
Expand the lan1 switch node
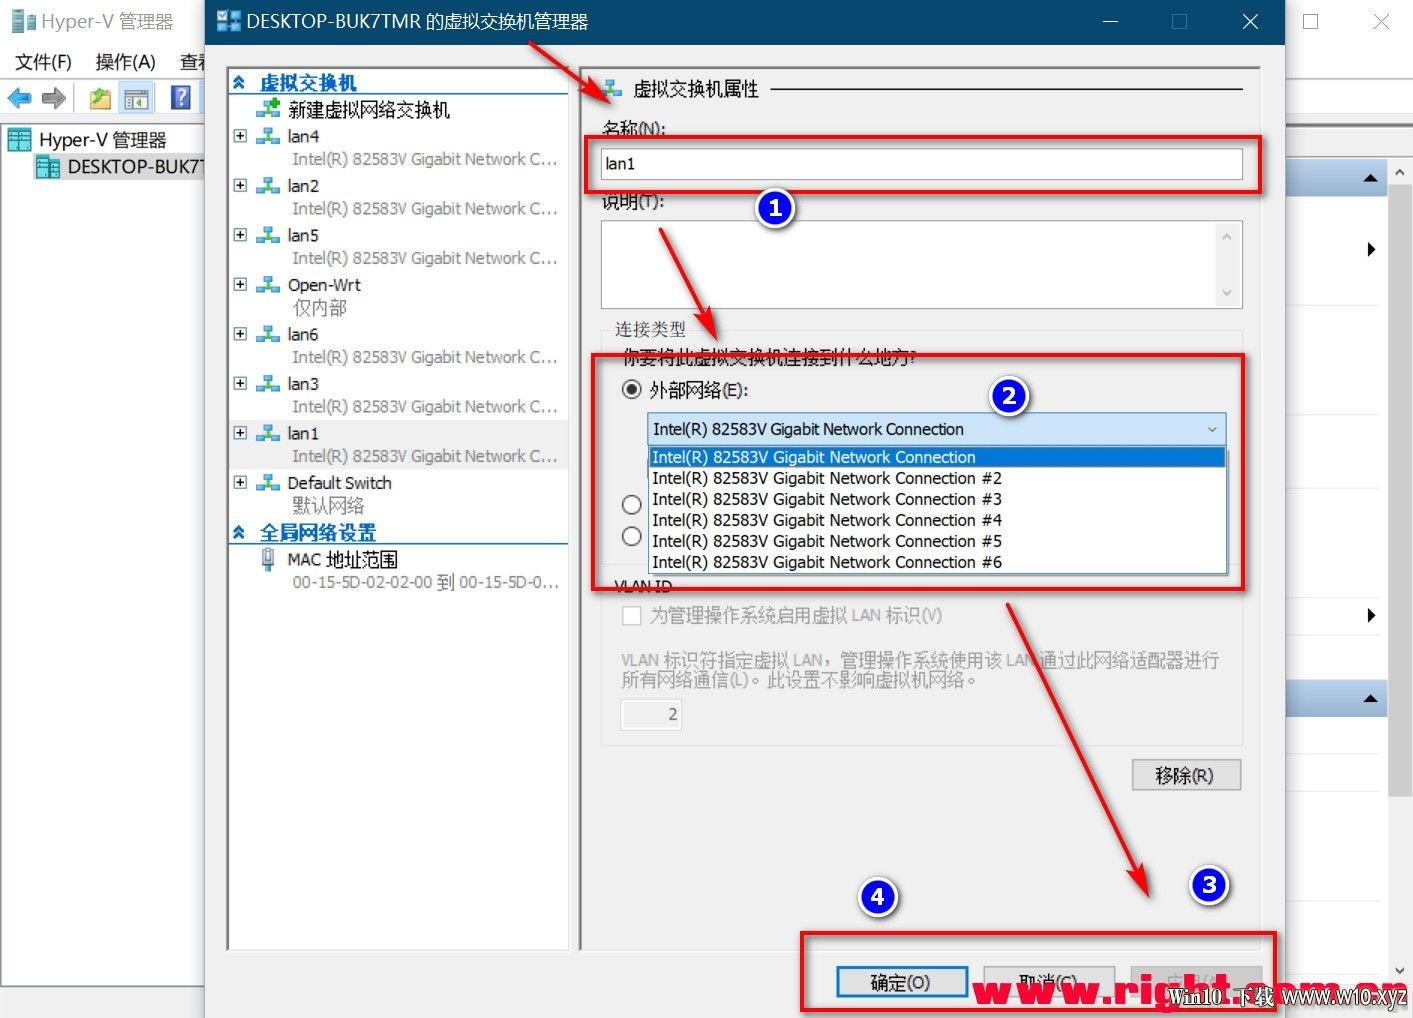point(240,433)
